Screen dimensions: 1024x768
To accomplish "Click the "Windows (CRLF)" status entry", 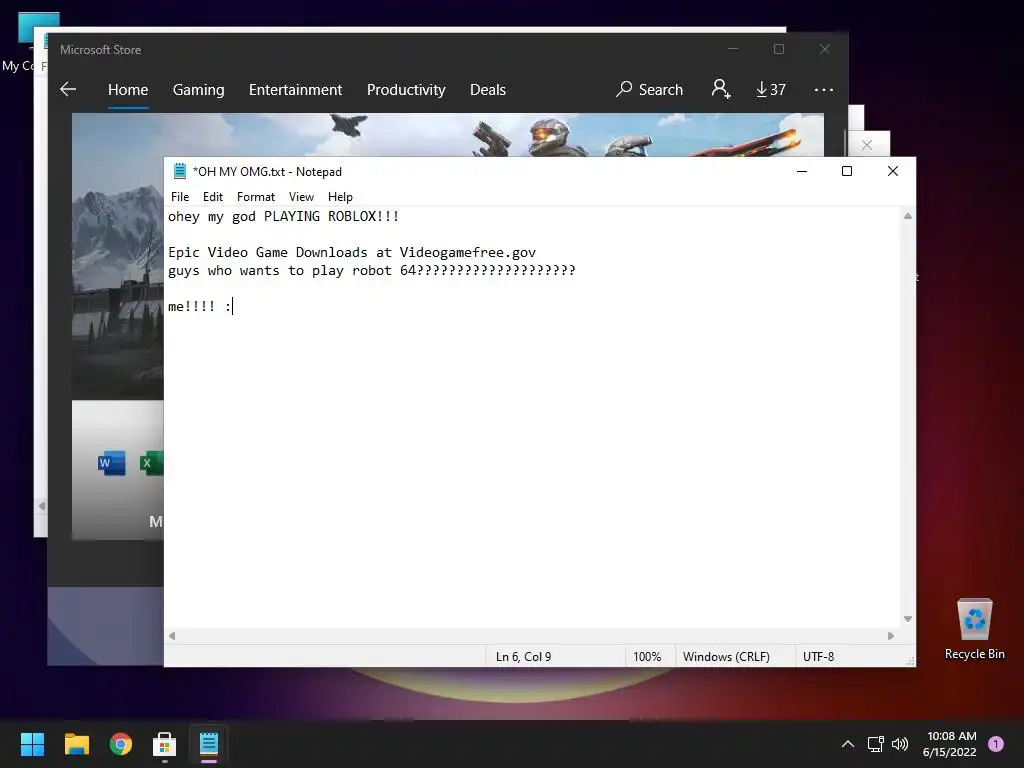I will point(726,656).
